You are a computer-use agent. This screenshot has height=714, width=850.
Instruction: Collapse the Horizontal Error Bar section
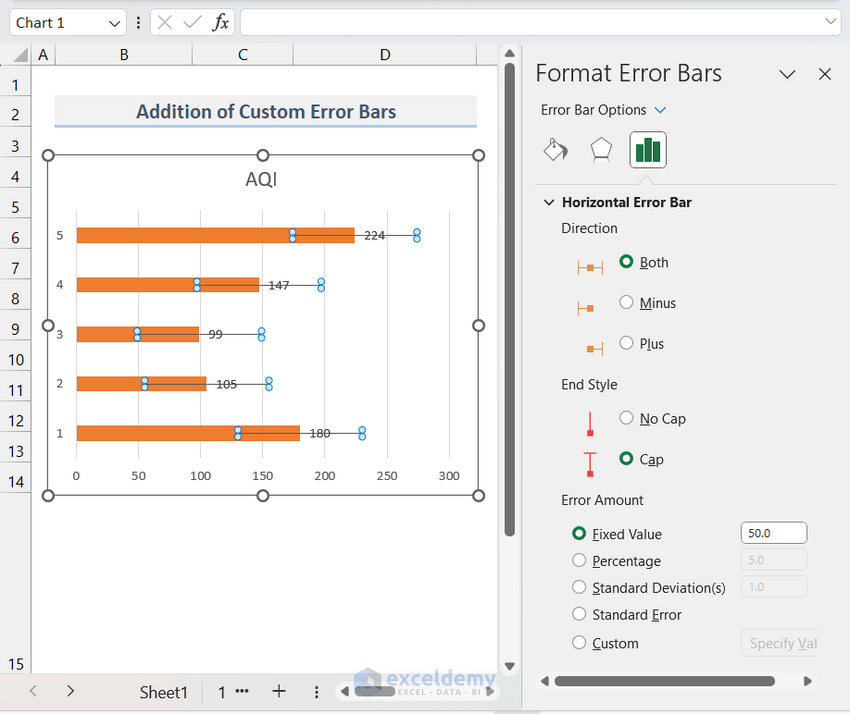tap(548, 201)
